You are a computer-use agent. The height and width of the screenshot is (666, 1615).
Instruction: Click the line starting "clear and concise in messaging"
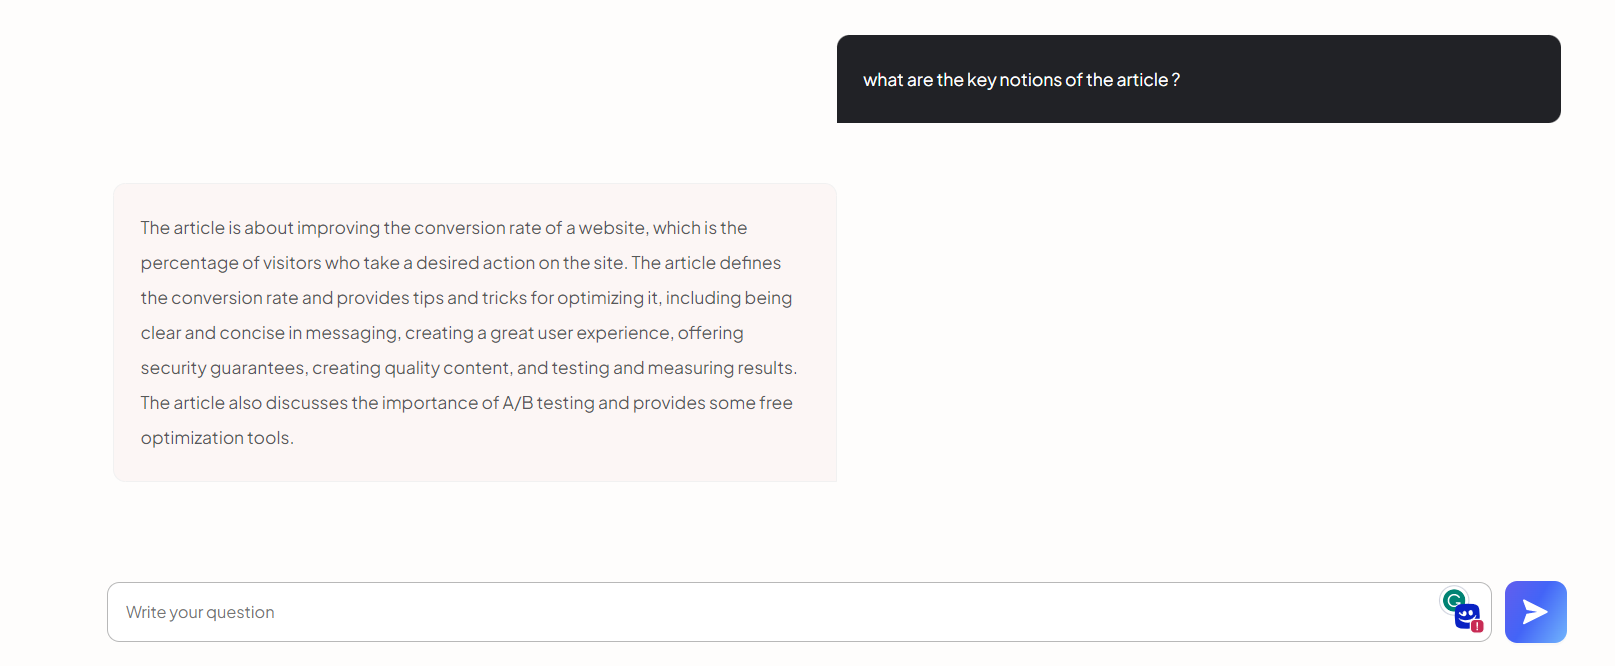(442, 333)
